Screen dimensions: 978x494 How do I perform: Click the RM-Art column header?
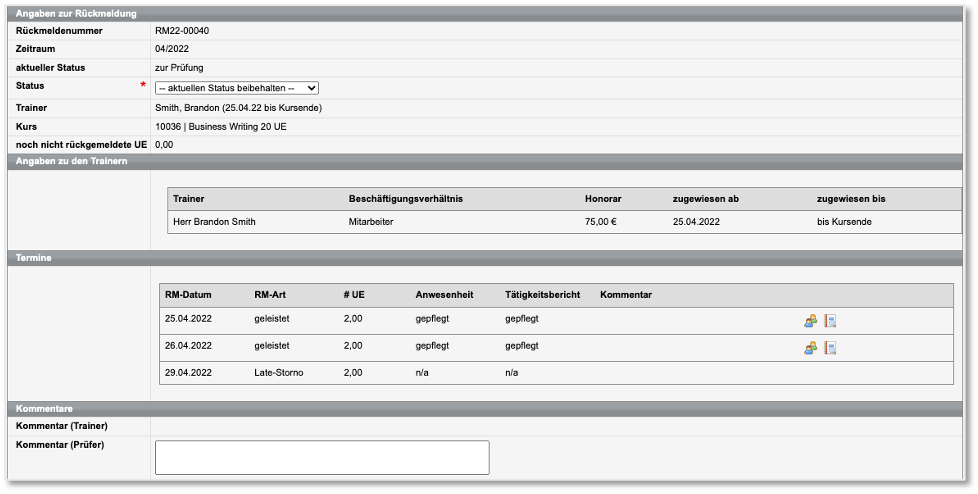tap(269, 295)
